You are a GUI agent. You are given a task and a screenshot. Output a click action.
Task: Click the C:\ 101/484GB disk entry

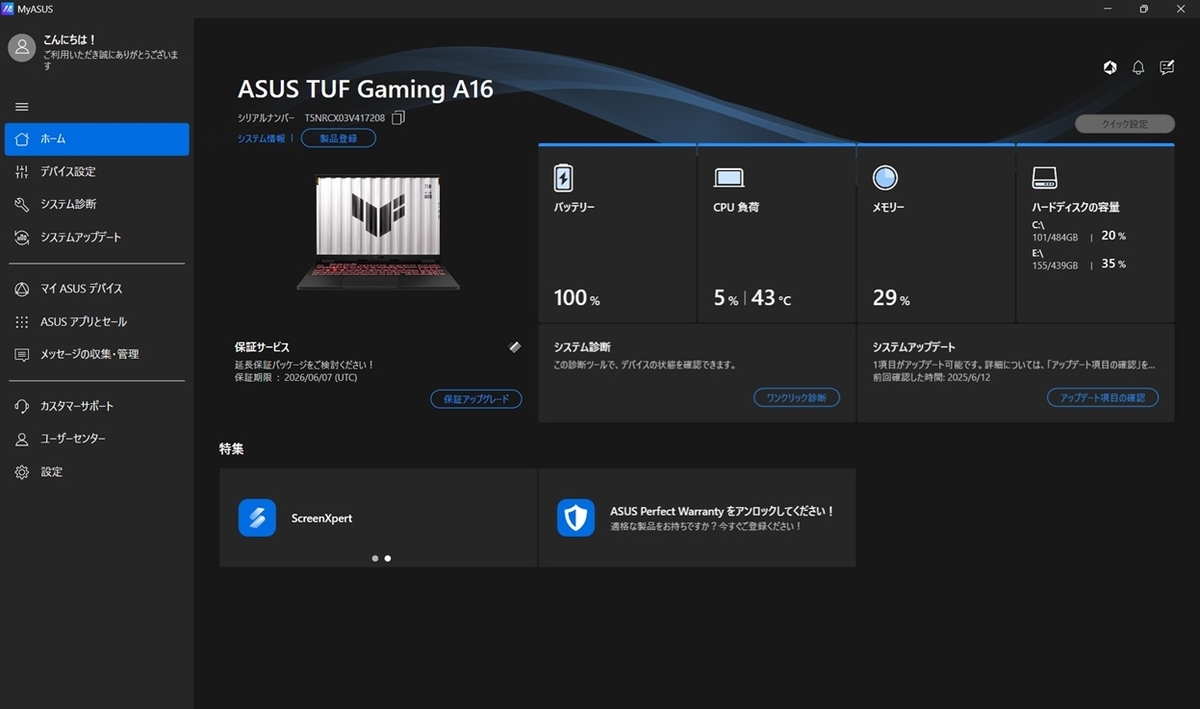[x=1079, y=231]
